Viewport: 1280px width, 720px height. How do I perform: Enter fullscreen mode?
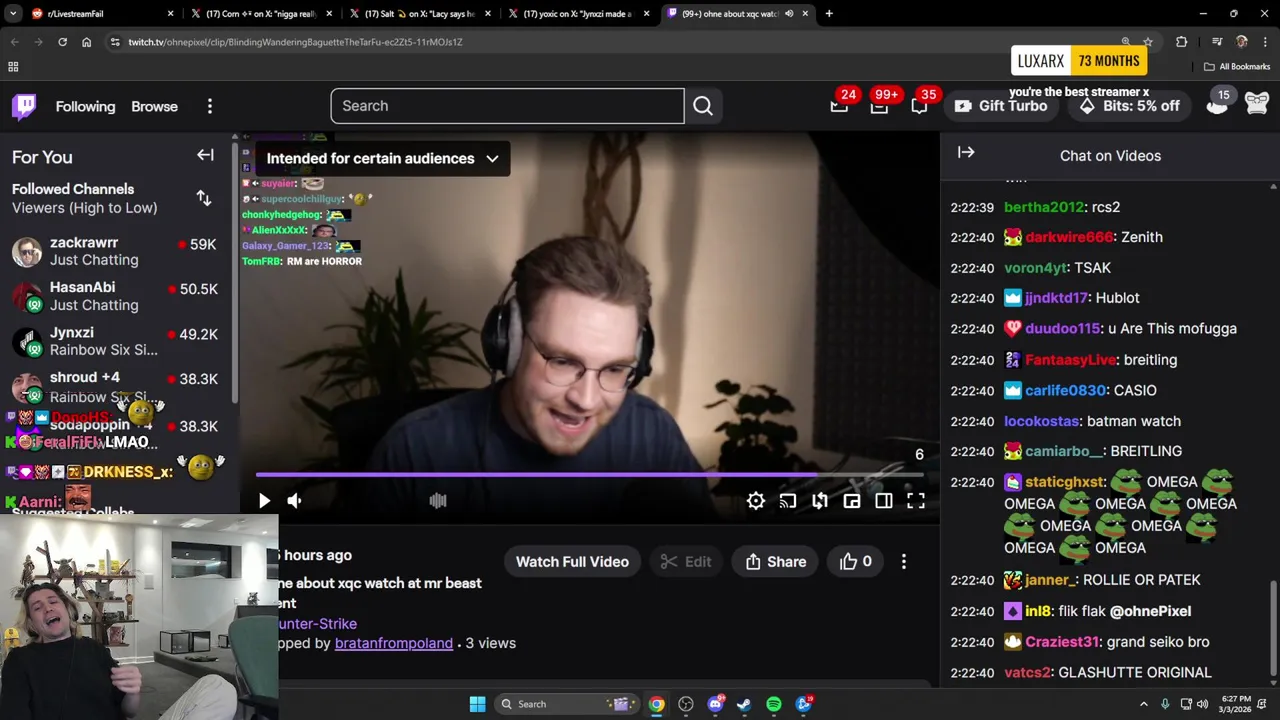(x=916, y=501)
